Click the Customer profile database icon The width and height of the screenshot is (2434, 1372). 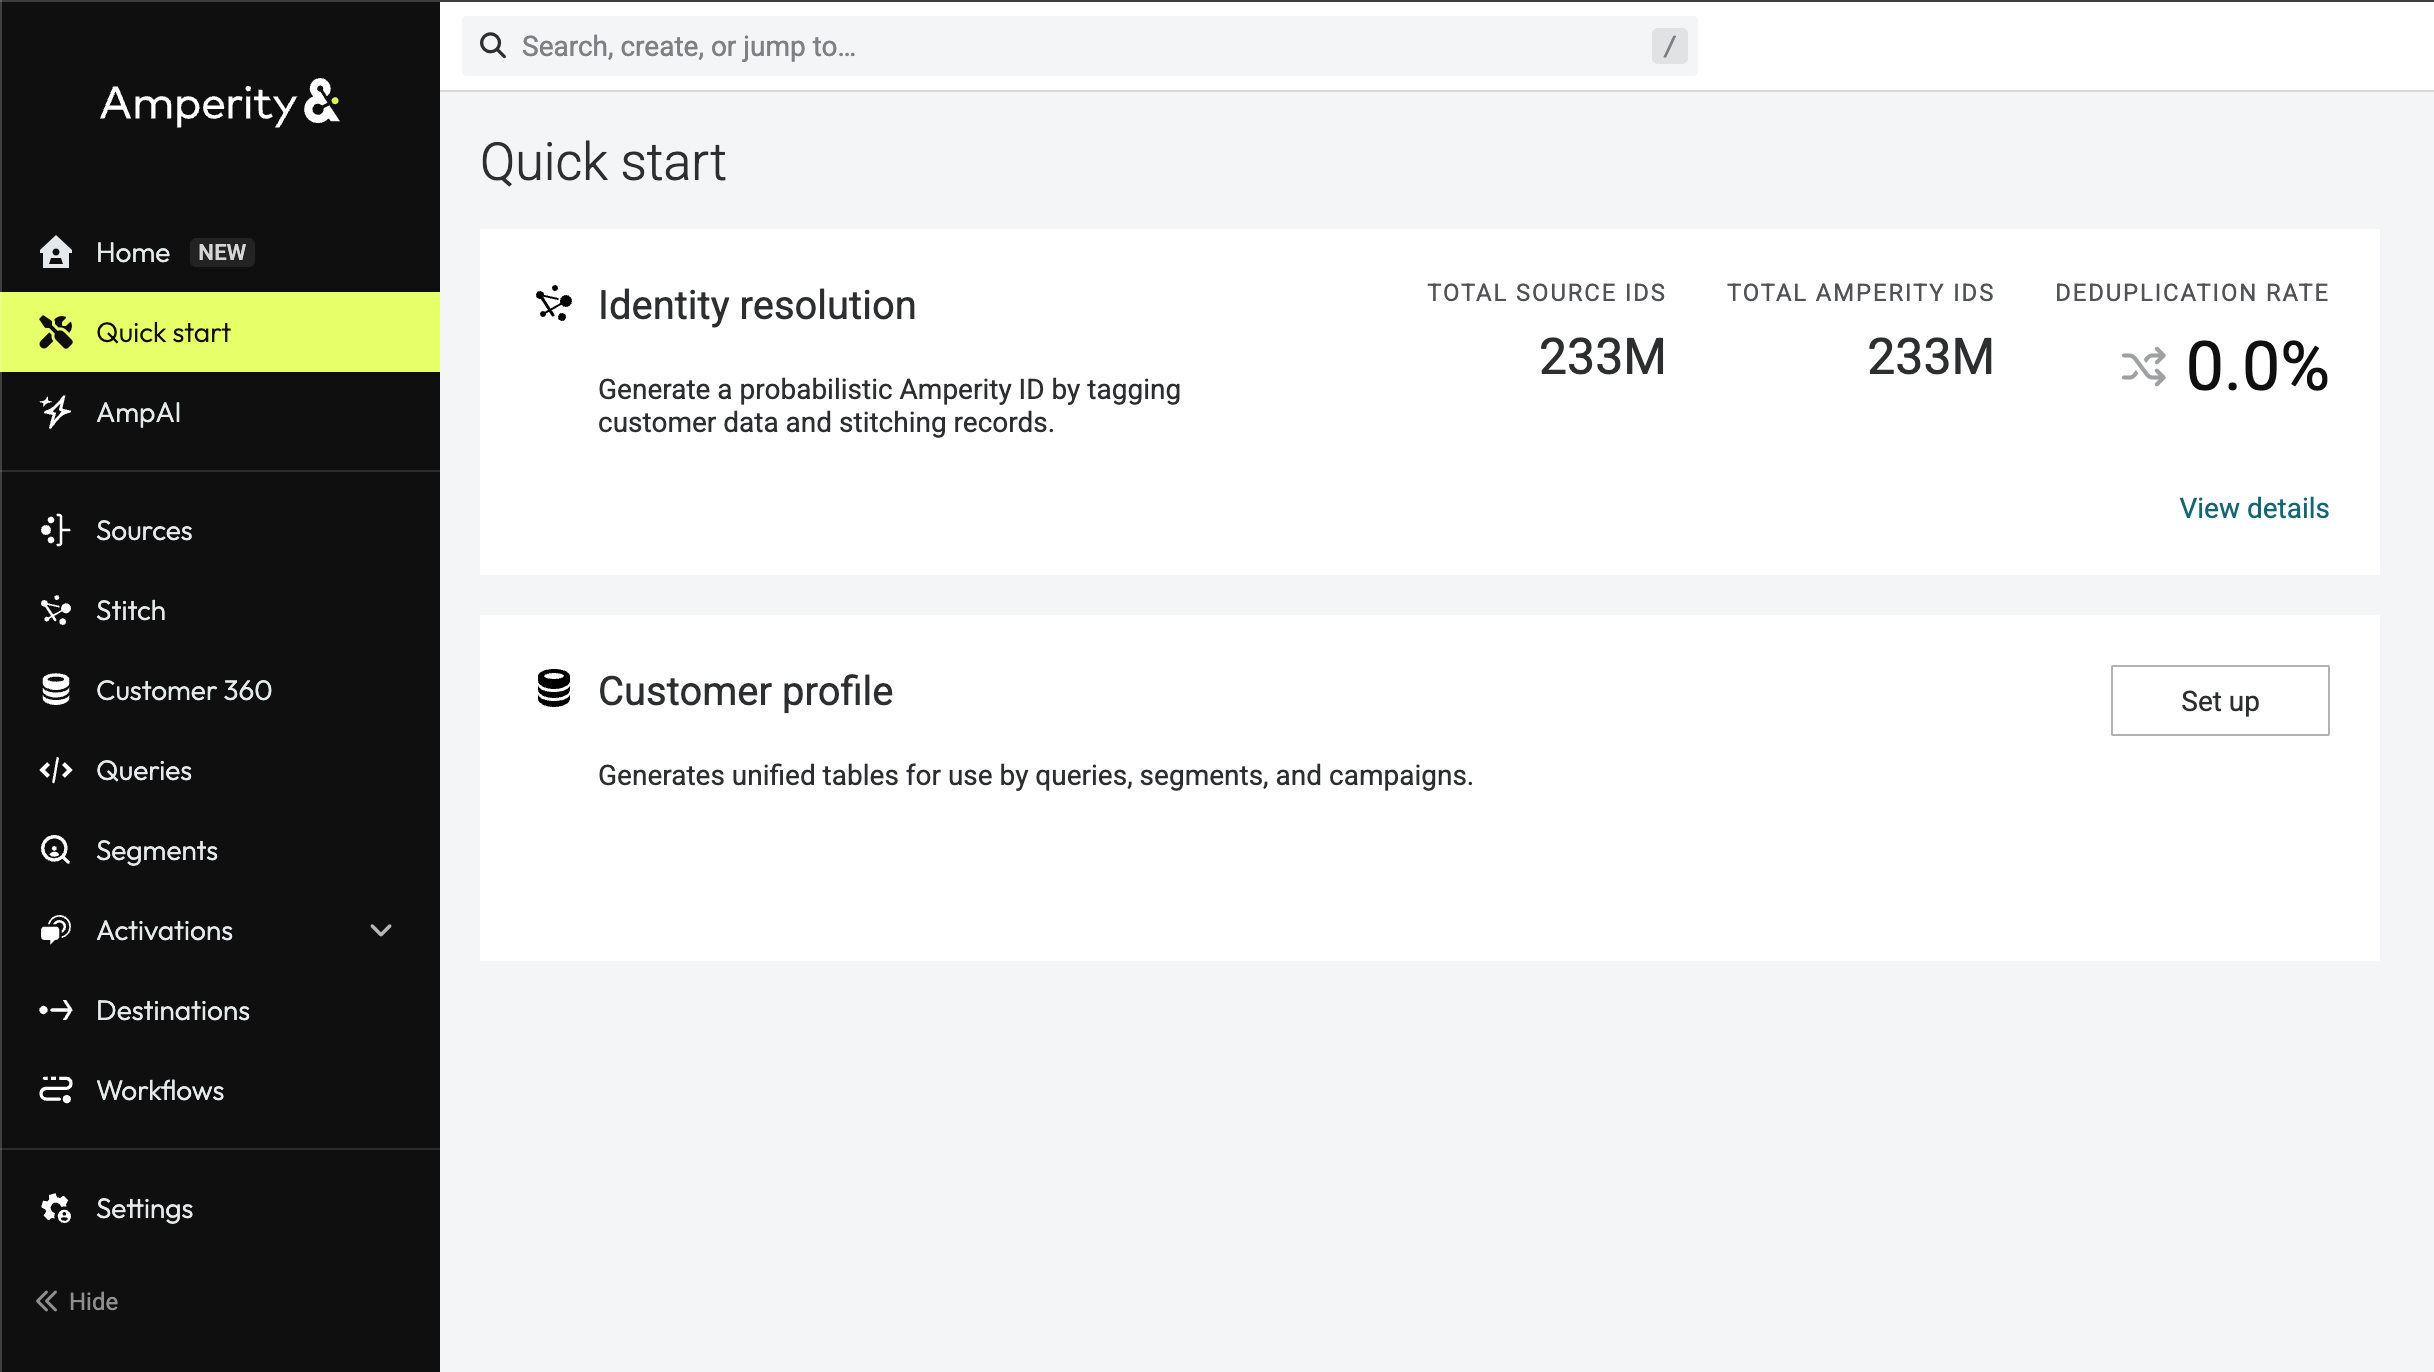tap(554, 689)
